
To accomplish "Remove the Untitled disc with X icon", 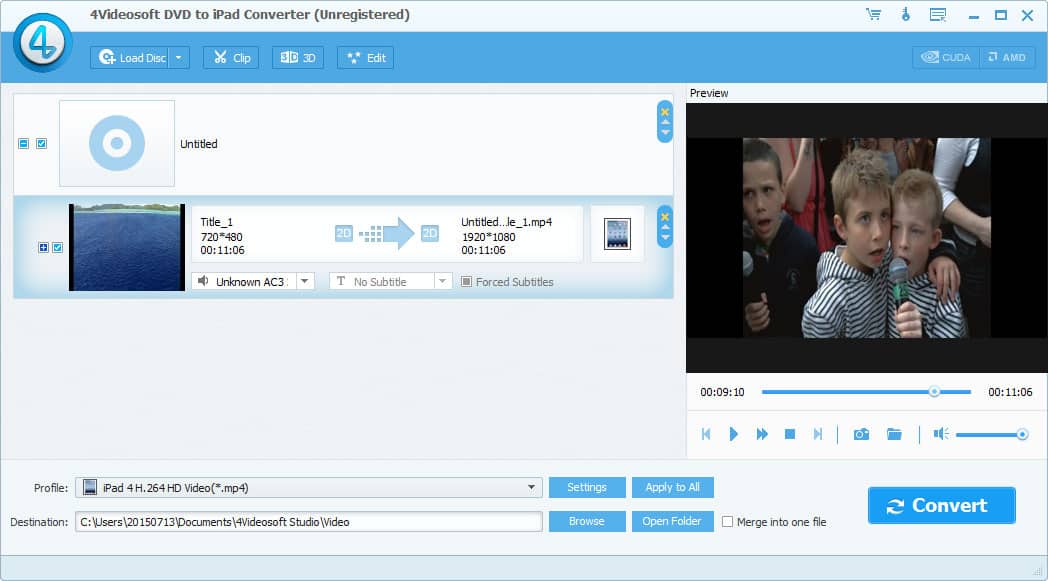I will [x=665, y=112].
